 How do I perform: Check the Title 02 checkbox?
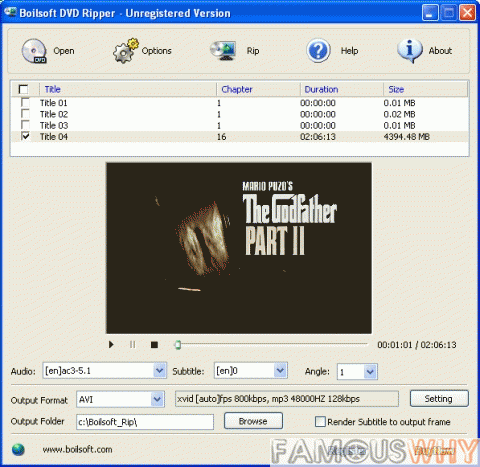[25, 114]
